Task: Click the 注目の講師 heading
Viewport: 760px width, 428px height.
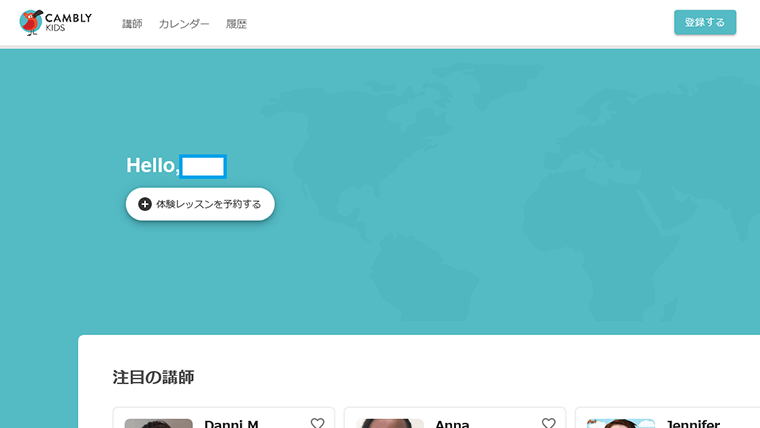Action: click(153, 377)
